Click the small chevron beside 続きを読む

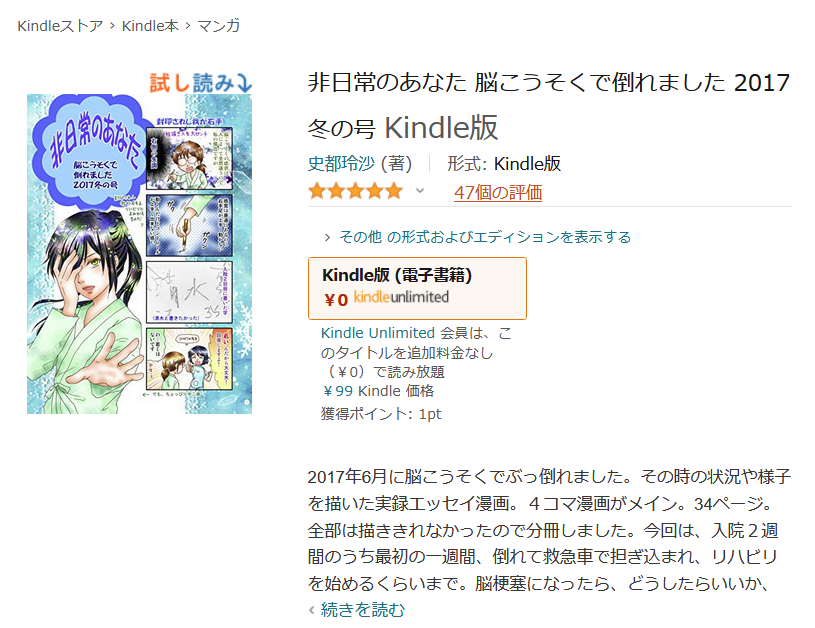(x=312, y=610)
